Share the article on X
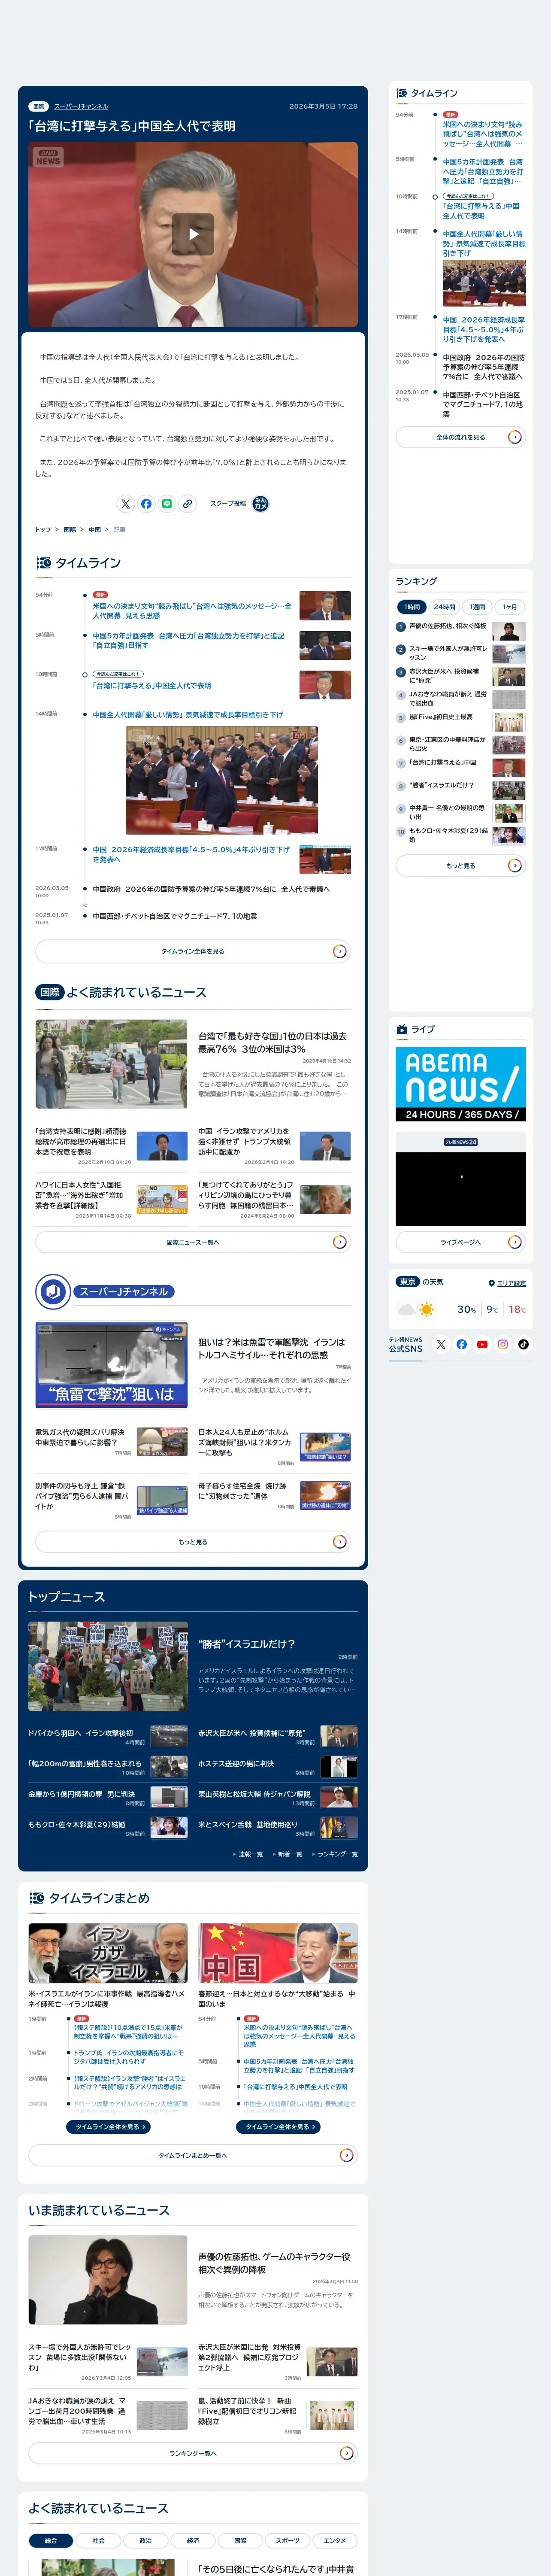 click(x=125, y=504)
